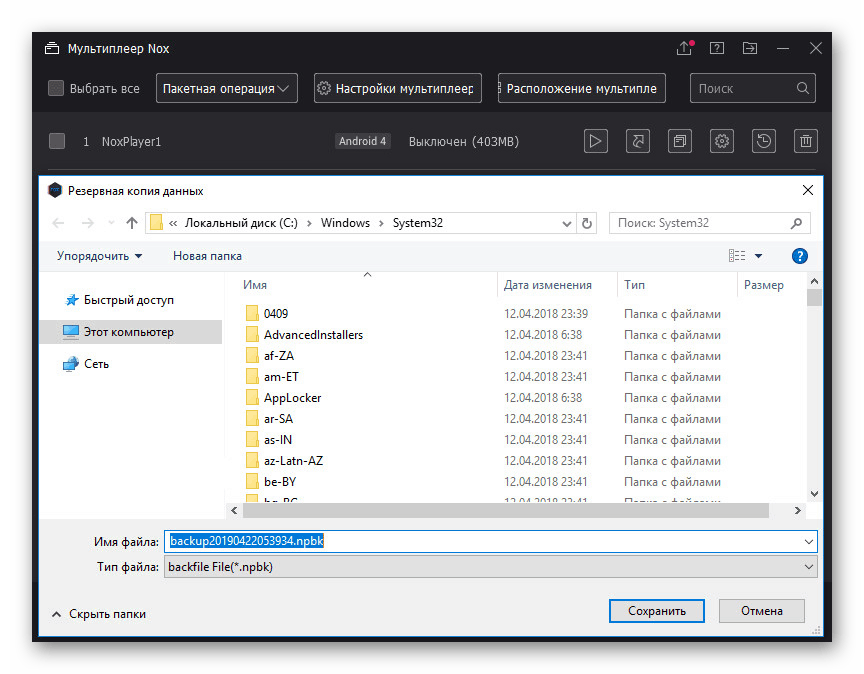
Task: Open the recent locations dropdown arrow
Action: [x=111, y=223]
